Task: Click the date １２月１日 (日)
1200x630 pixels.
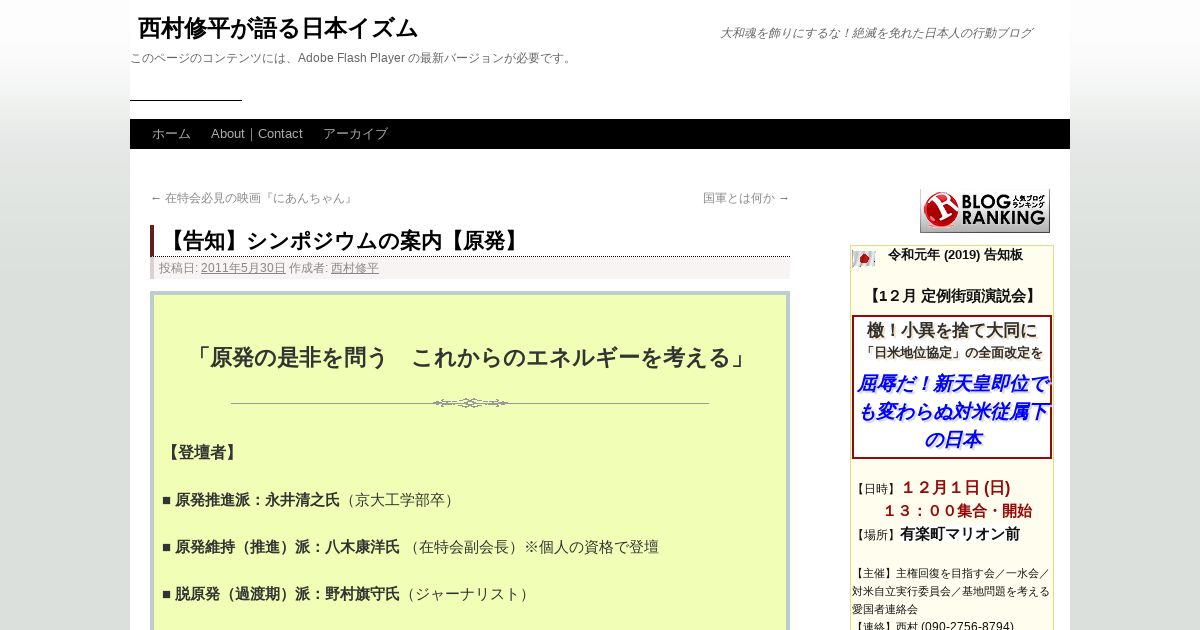Action: 956,488
